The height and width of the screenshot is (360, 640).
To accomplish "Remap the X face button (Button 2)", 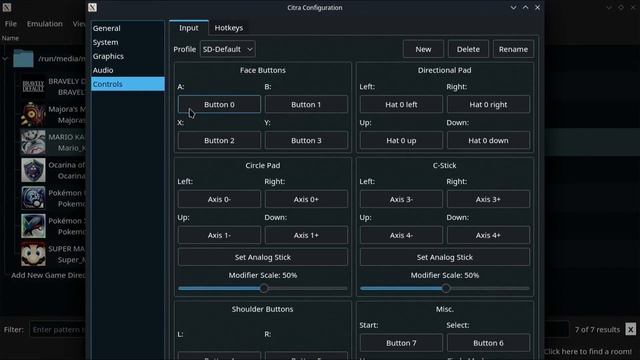I will click(x=219, y=140).
